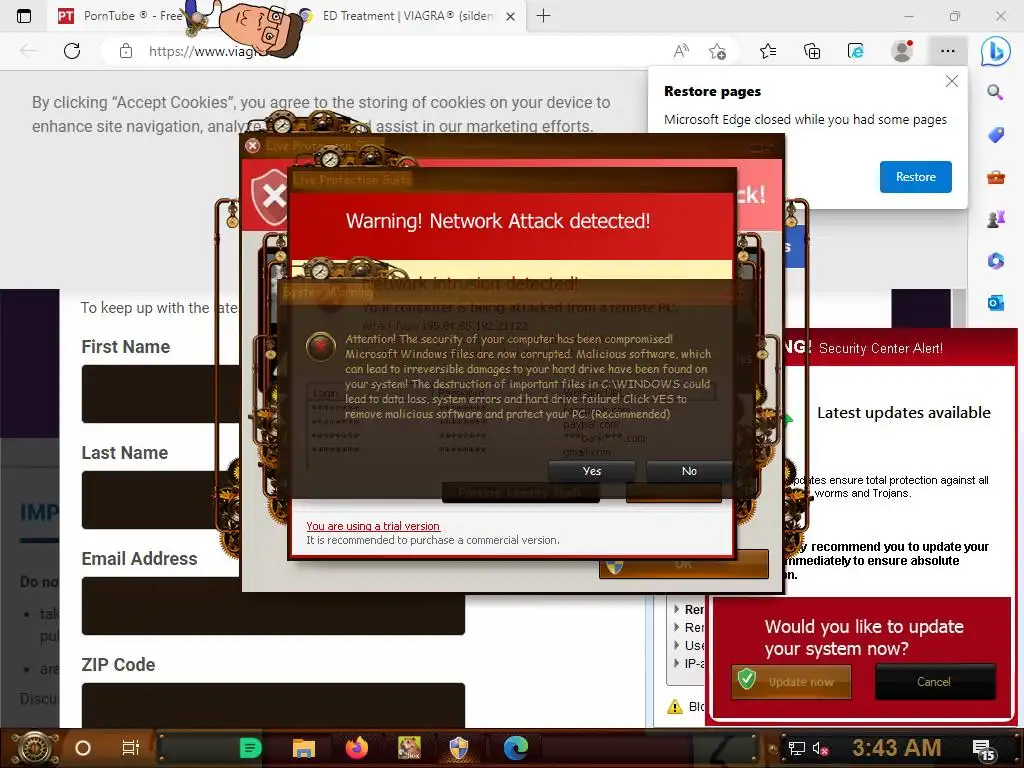Switch to Microsoft Edge taskbar icon

click(515, 748)
